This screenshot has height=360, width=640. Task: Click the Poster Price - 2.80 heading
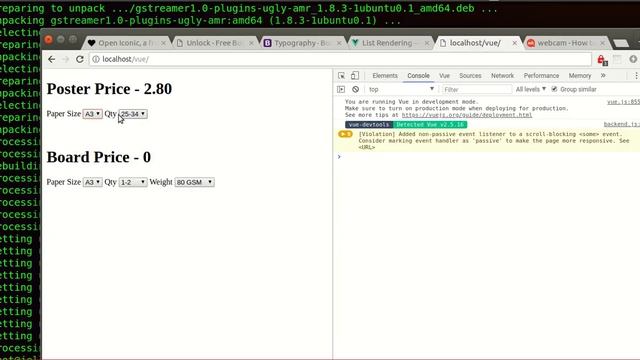[x=109, y=89]
